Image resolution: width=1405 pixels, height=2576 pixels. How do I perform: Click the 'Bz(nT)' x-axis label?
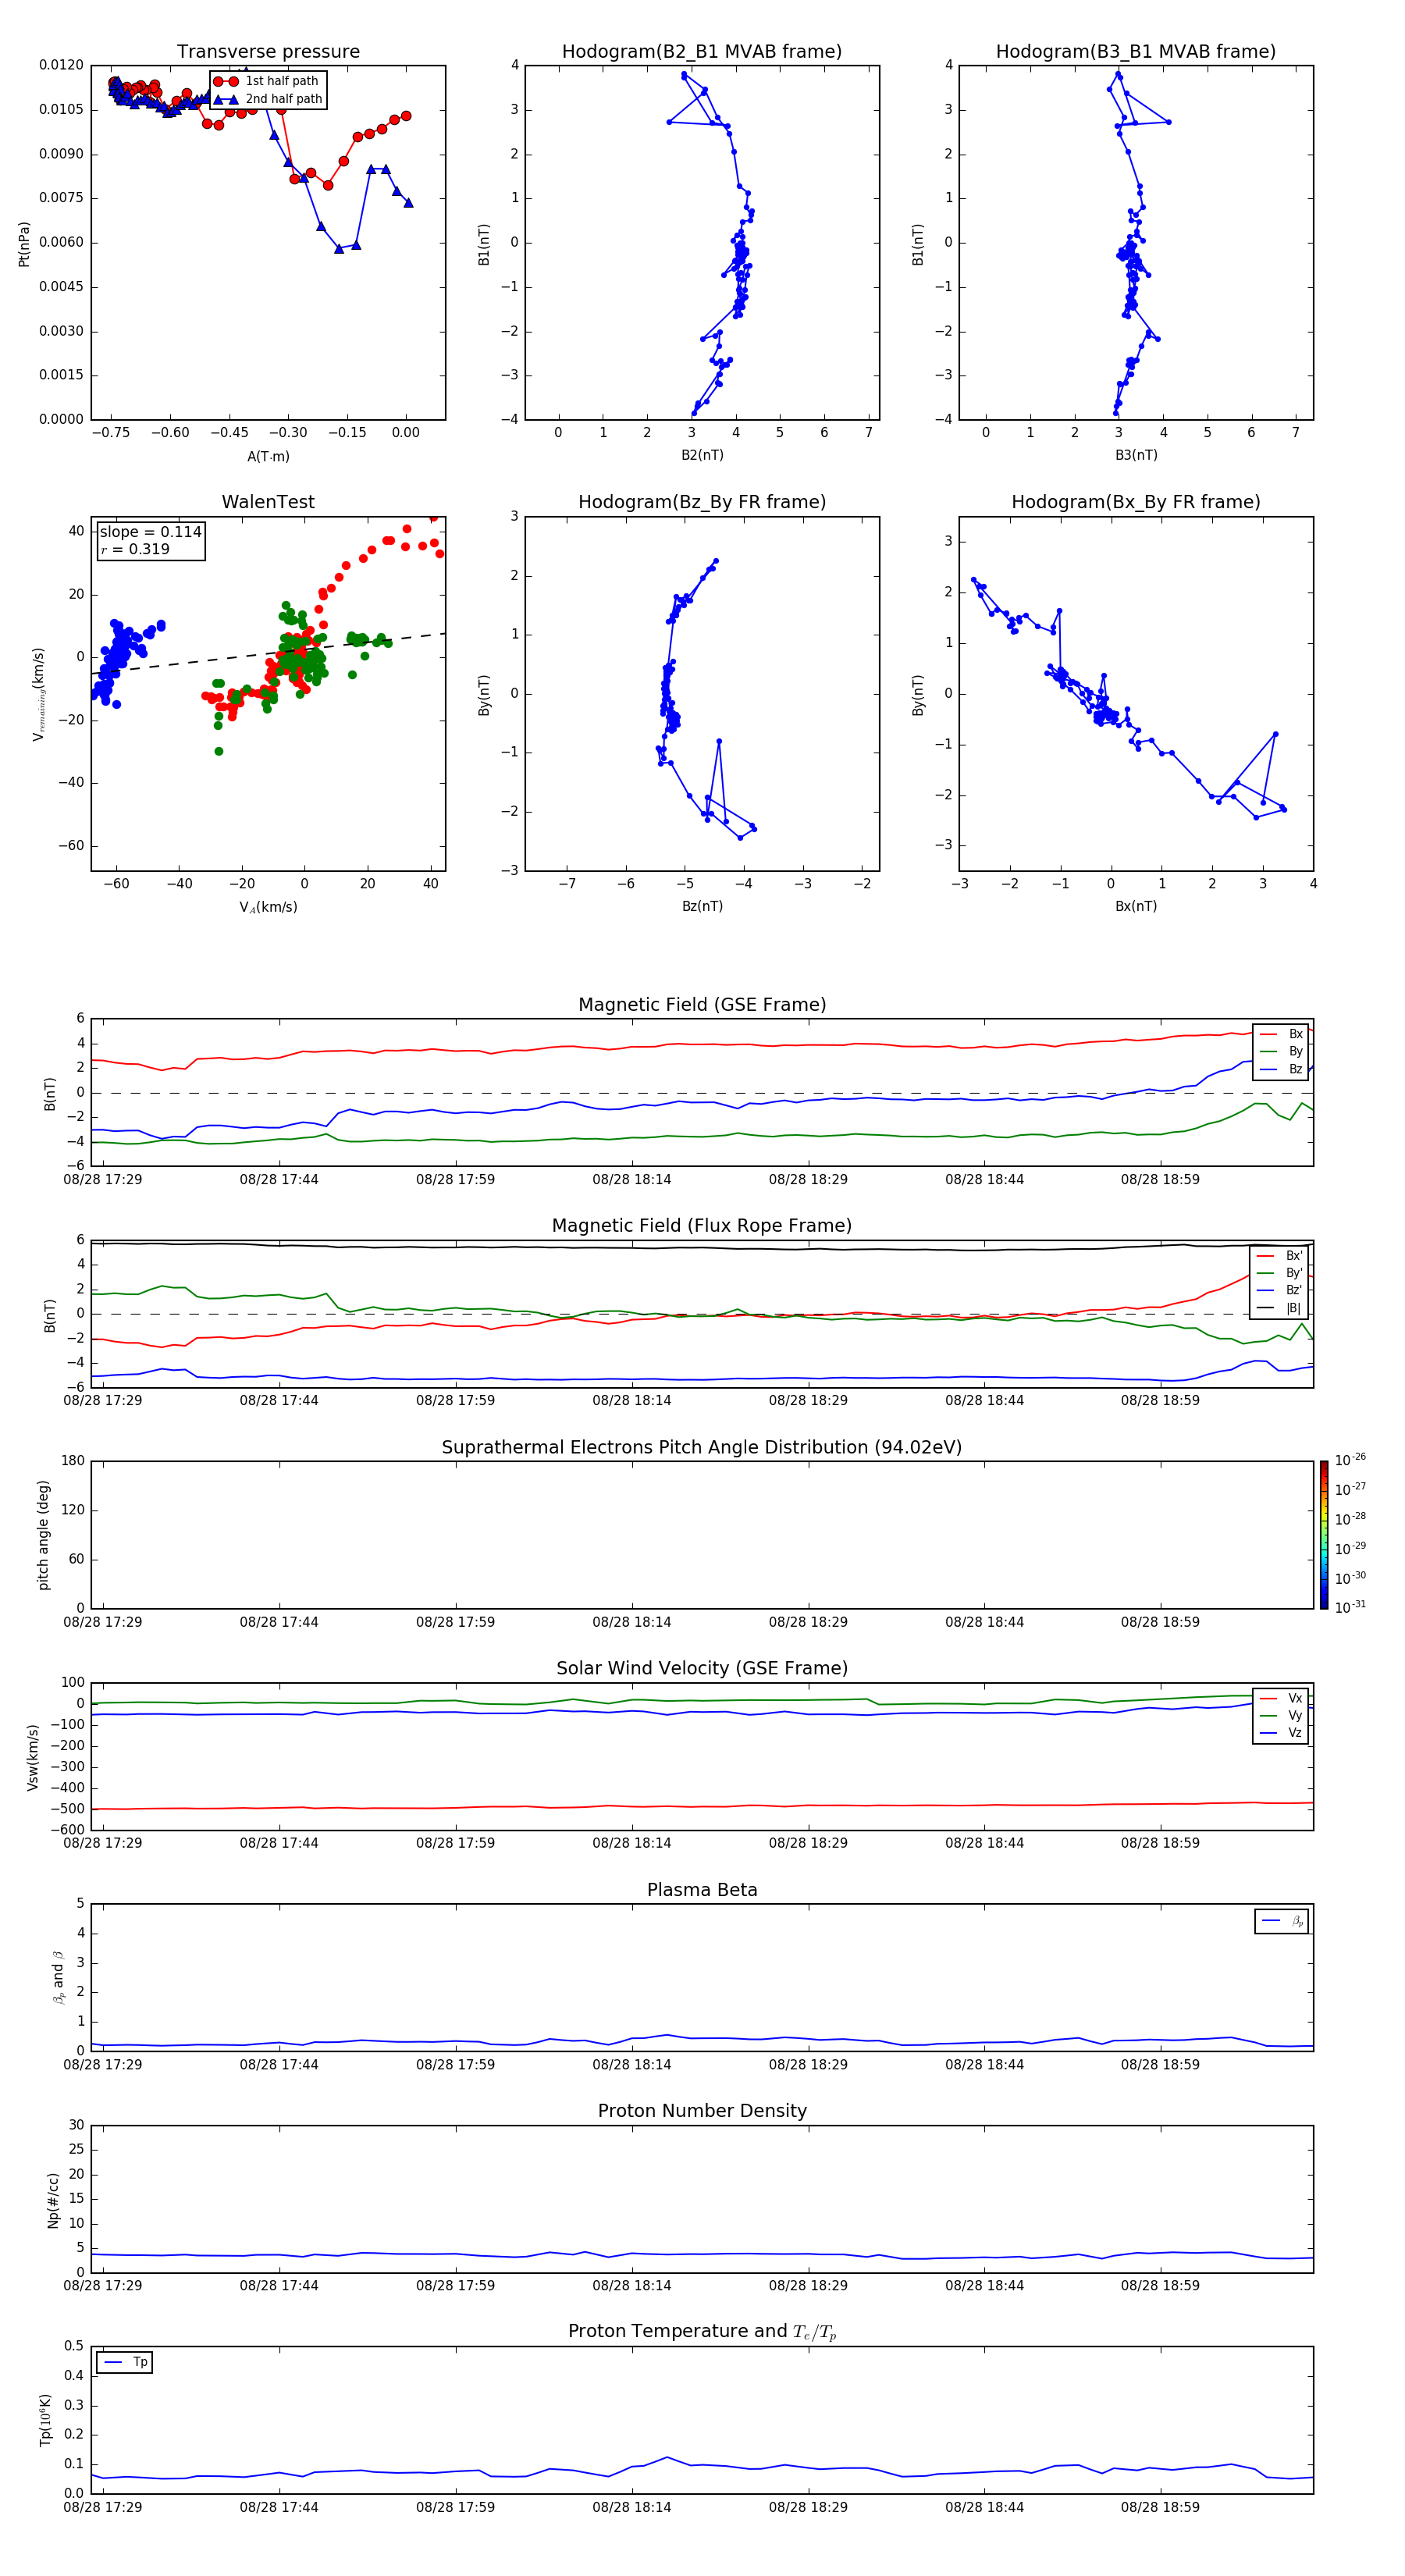click(702, 906)
